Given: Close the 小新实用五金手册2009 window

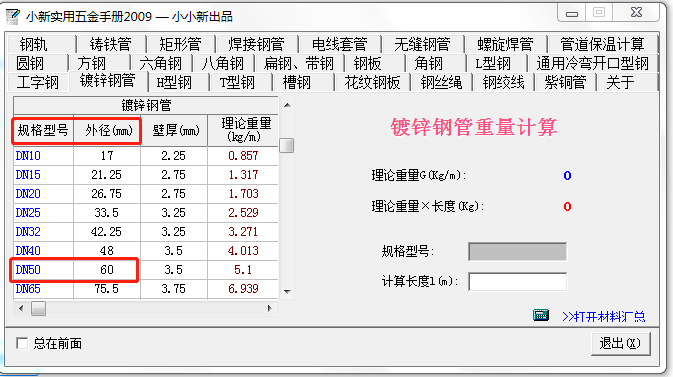Looking at the screenshot, I should (x=636, y=13).
